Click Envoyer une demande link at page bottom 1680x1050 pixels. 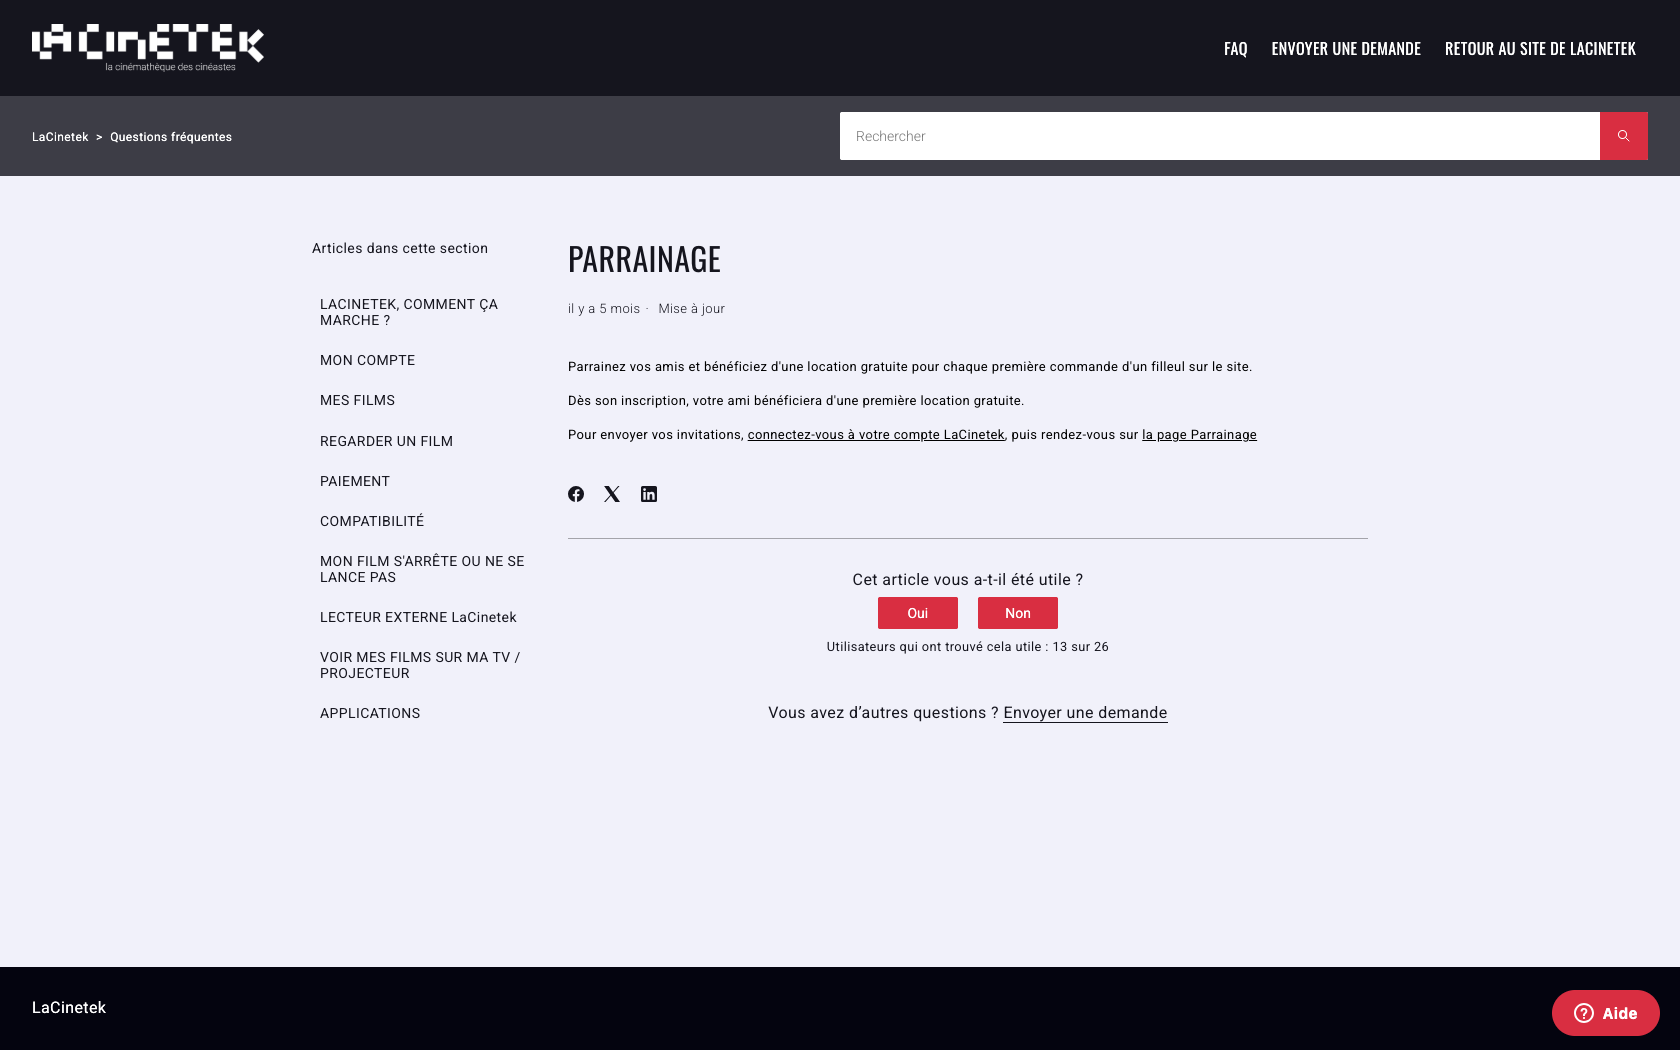[x=1085, y=713]
